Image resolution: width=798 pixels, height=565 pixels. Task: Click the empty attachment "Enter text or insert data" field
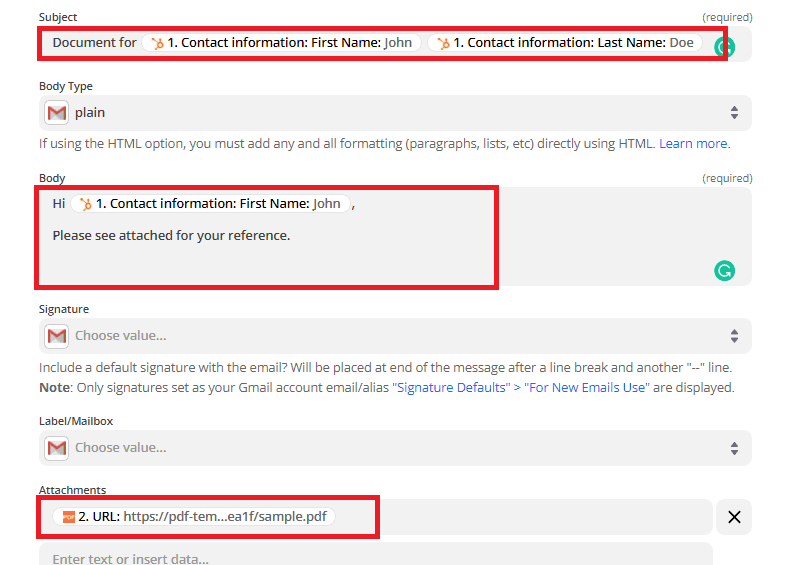click(375, 556)
